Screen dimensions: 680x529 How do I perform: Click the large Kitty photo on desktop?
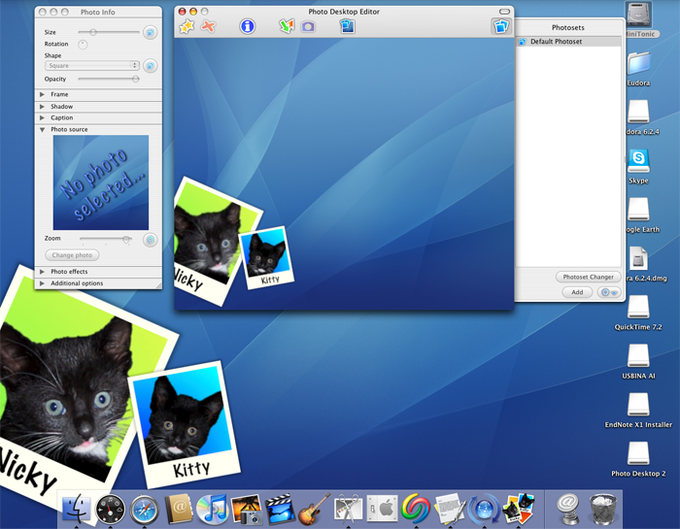coord(184,424)
